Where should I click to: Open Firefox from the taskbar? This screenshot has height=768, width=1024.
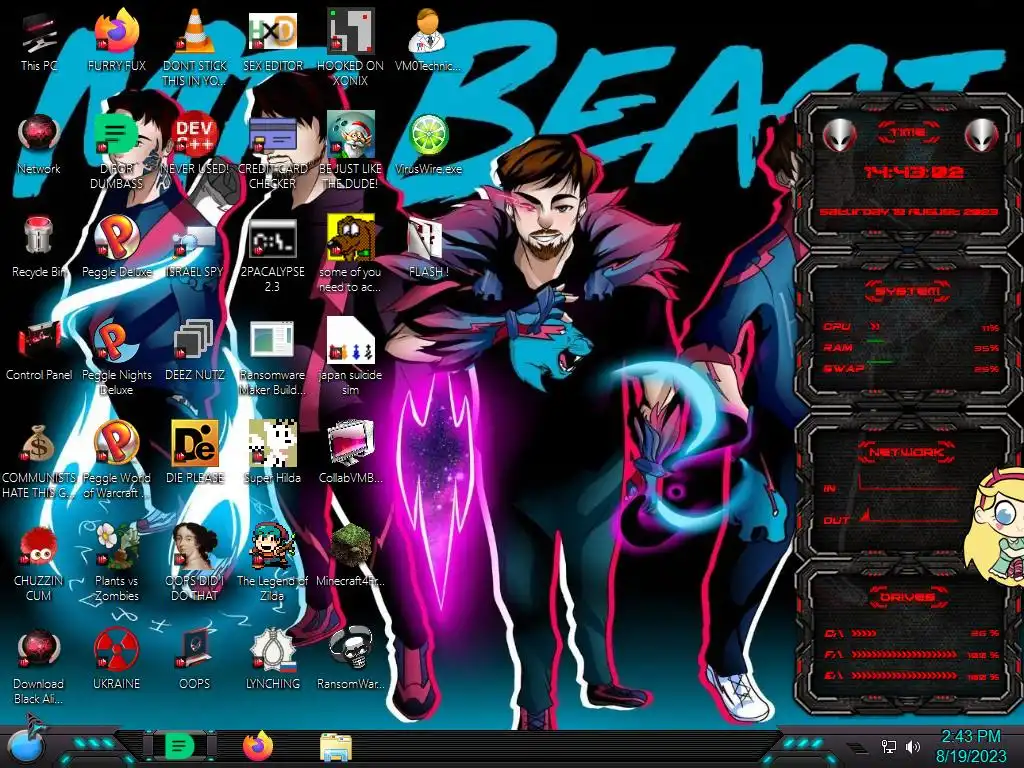click(258, 745)
